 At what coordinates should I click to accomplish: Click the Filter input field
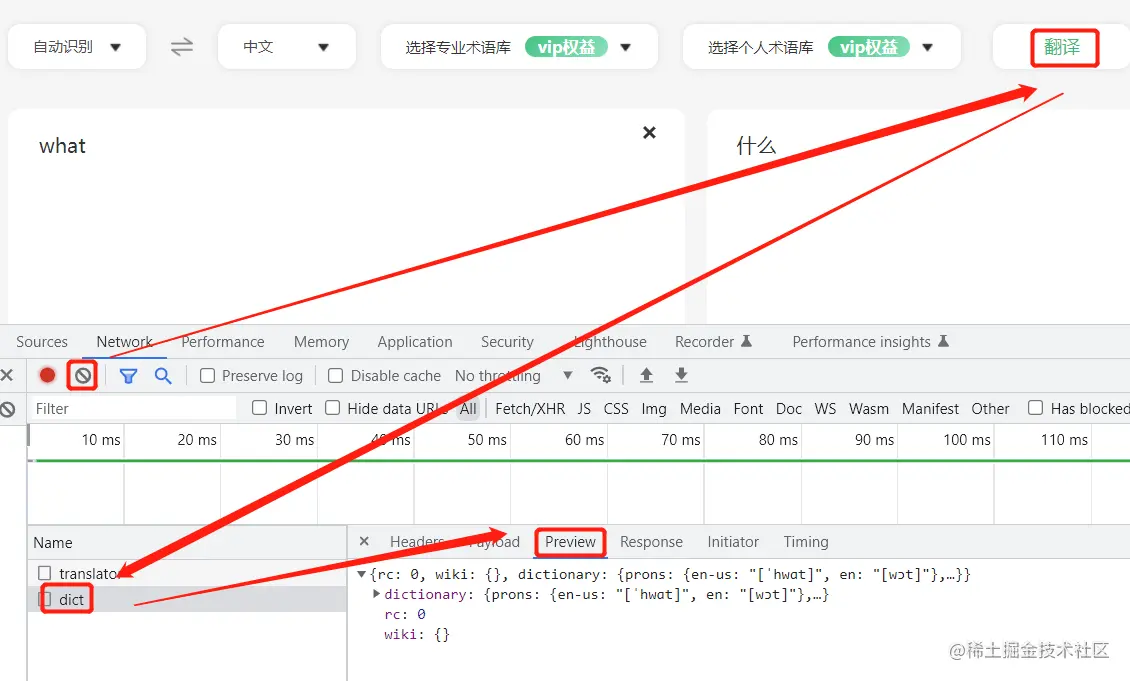[x=133, y=409]
